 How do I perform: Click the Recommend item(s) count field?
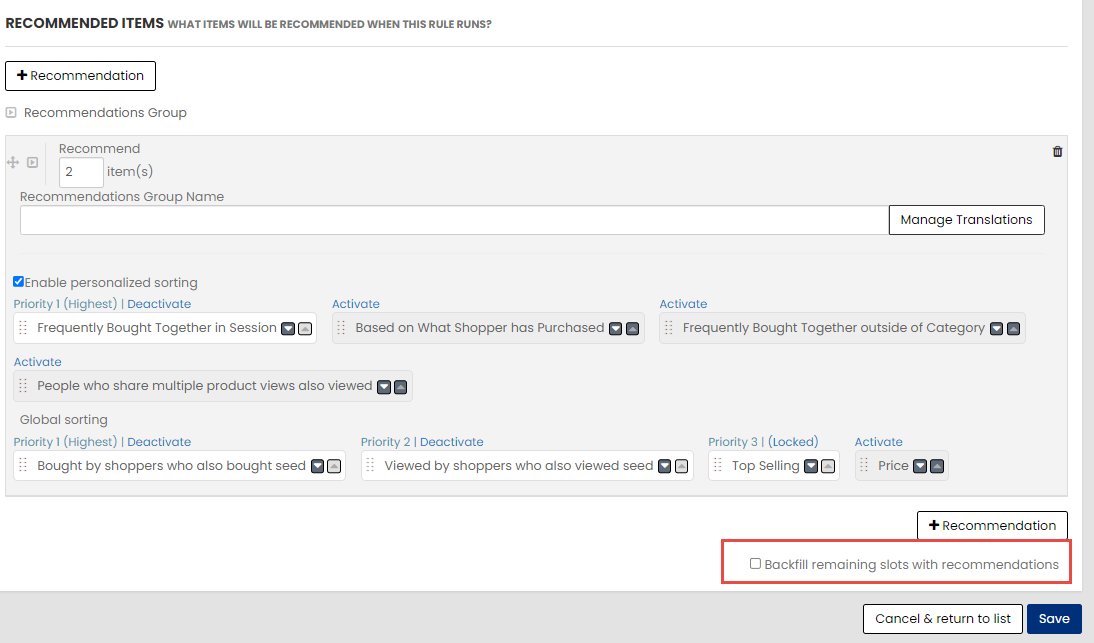coord(81,172)
